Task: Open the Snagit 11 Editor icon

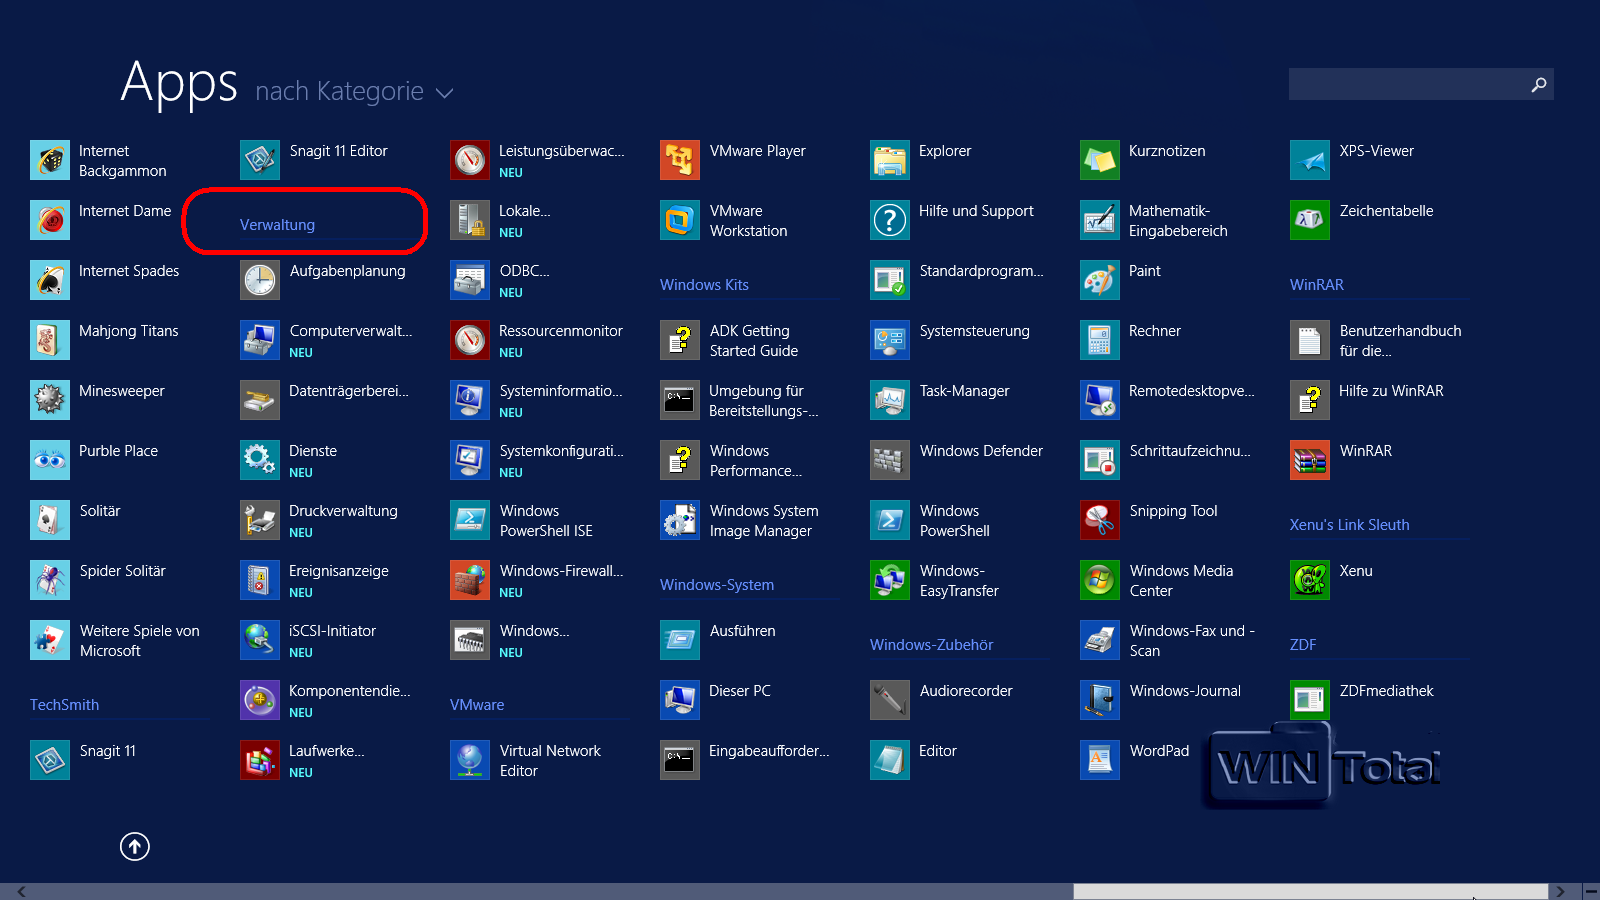Action: coord(259,160)
